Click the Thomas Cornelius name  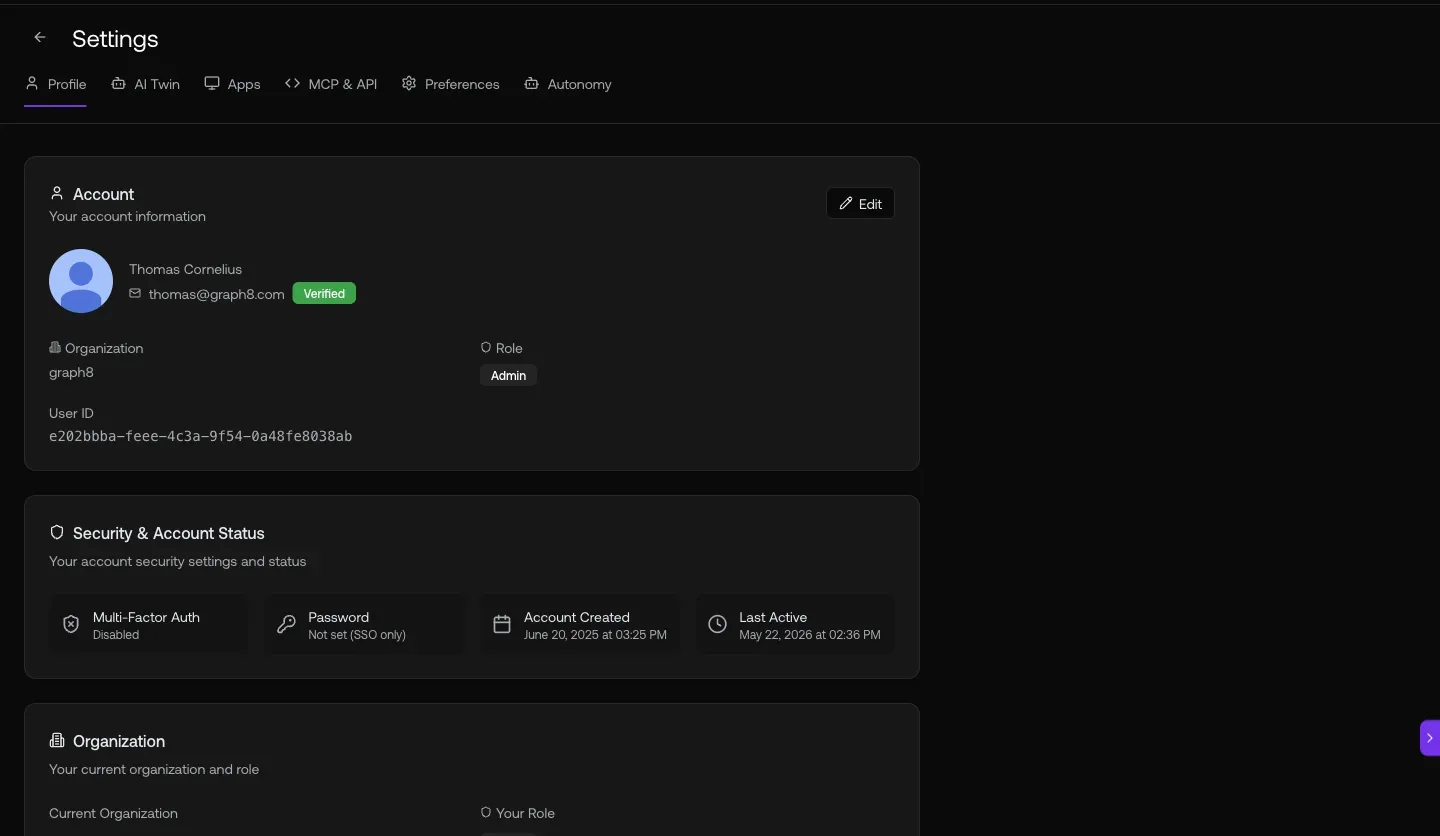coord(185,269)
